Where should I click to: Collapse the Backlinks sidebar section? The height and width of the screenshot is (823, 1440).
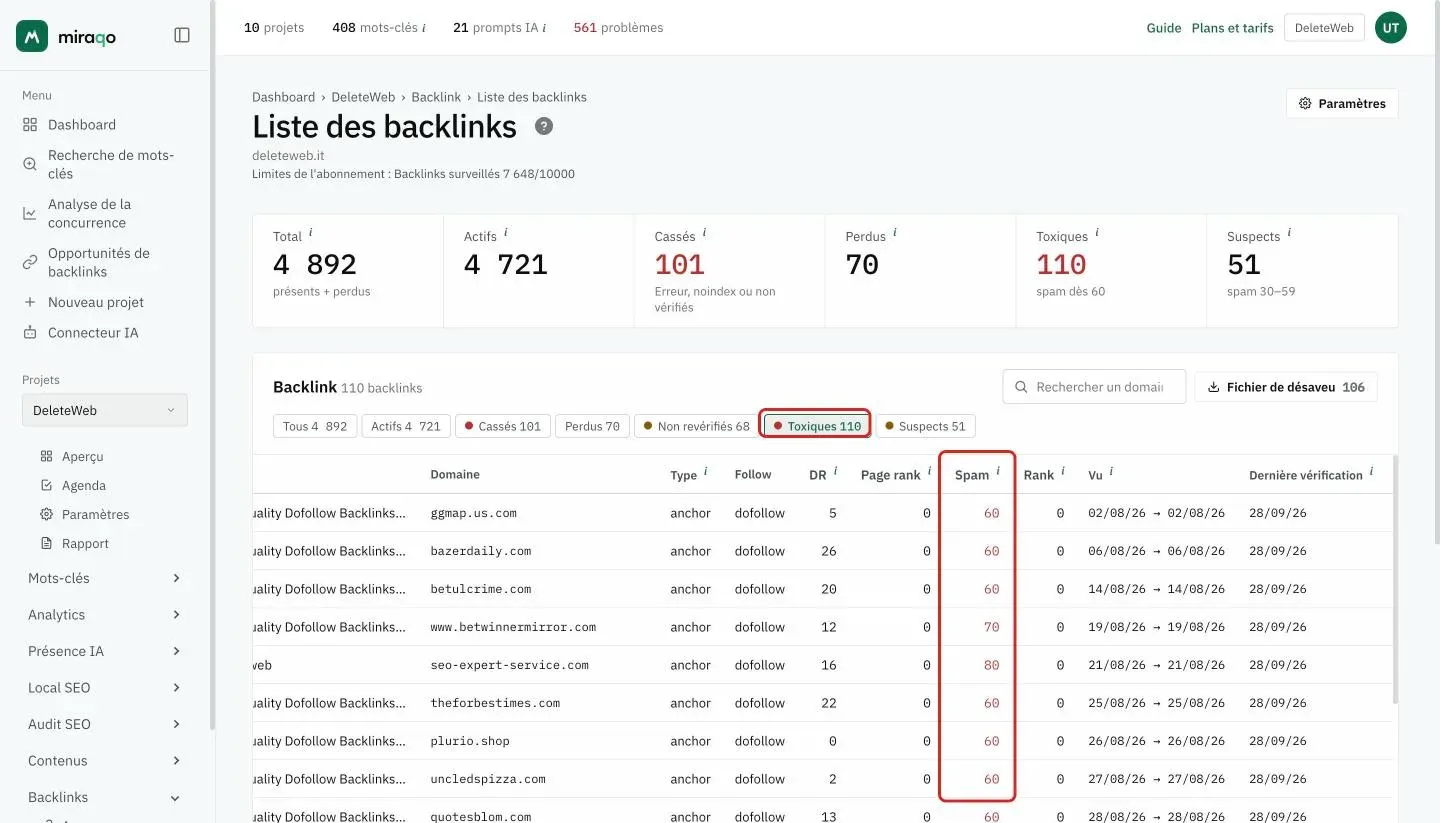[104, 797]
